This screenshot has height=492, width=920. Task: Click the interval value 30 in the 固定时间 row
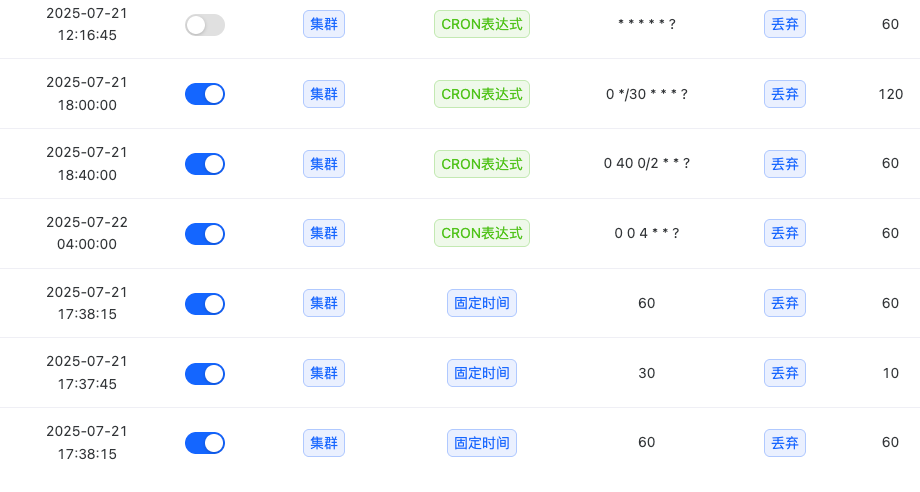coord(647,373)
